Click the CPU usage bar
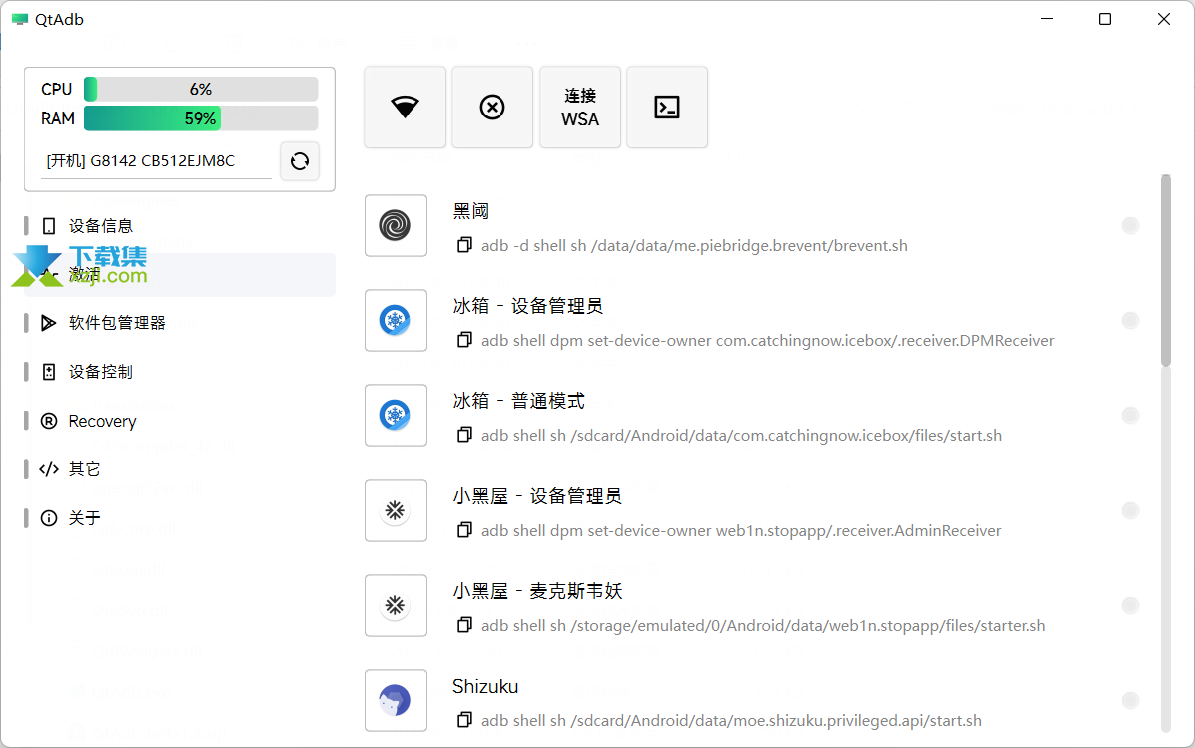This screenshot has height=748, width=1195. 201,89
